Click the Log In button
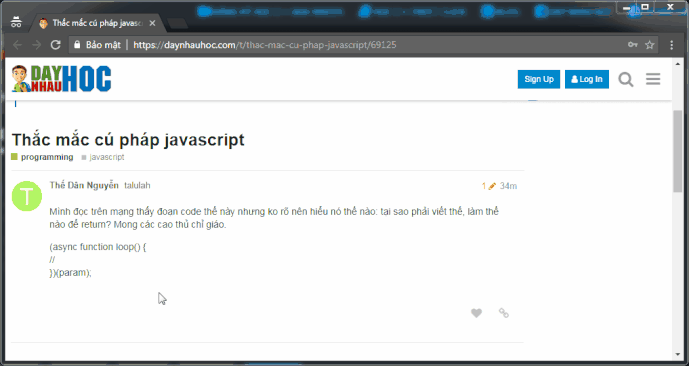This screenshot has width=689, height=366. (x=587, y=79)
